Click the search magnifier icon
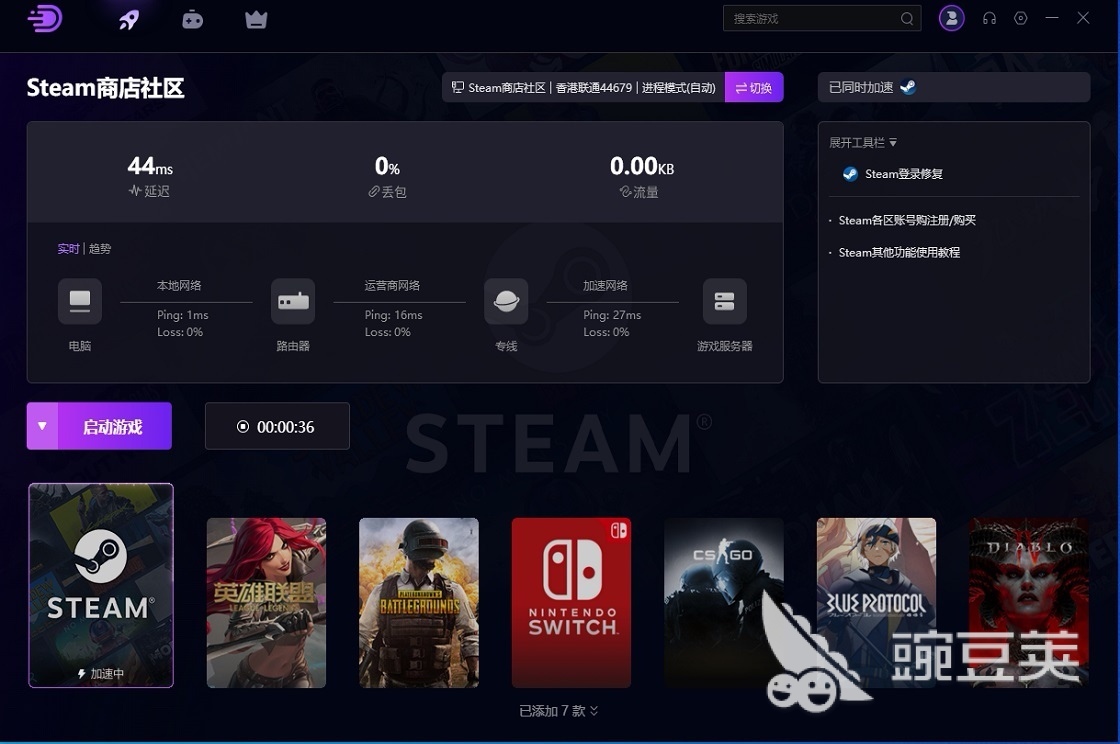Image resolution: width=1120 pixels, height=744 pixels. coord(906,19)
